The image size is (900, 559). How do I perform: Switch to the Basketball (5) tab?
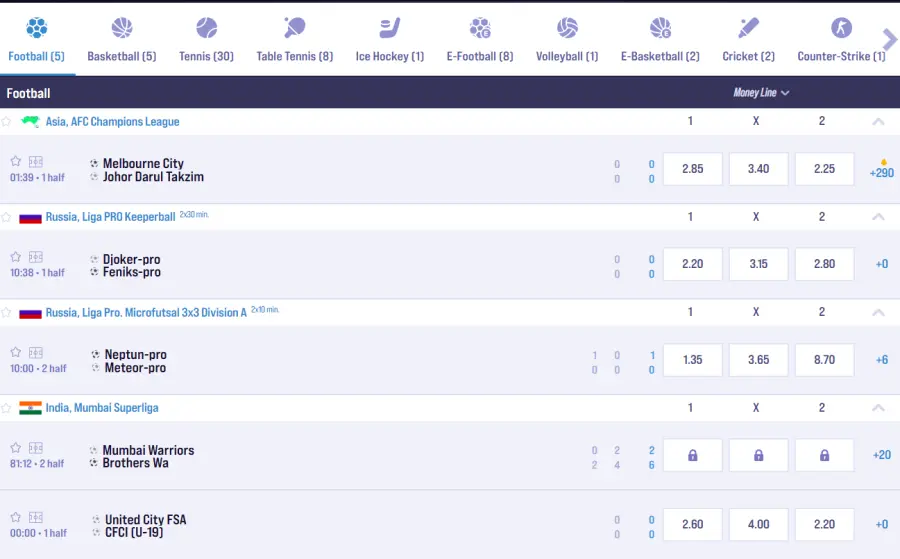122,56
